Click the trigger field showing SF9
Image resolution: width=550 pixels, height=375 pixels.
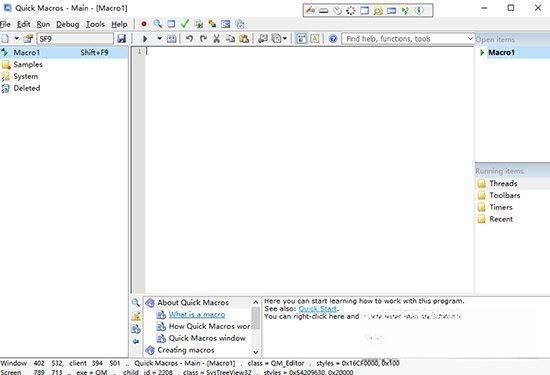click(75, 39)
